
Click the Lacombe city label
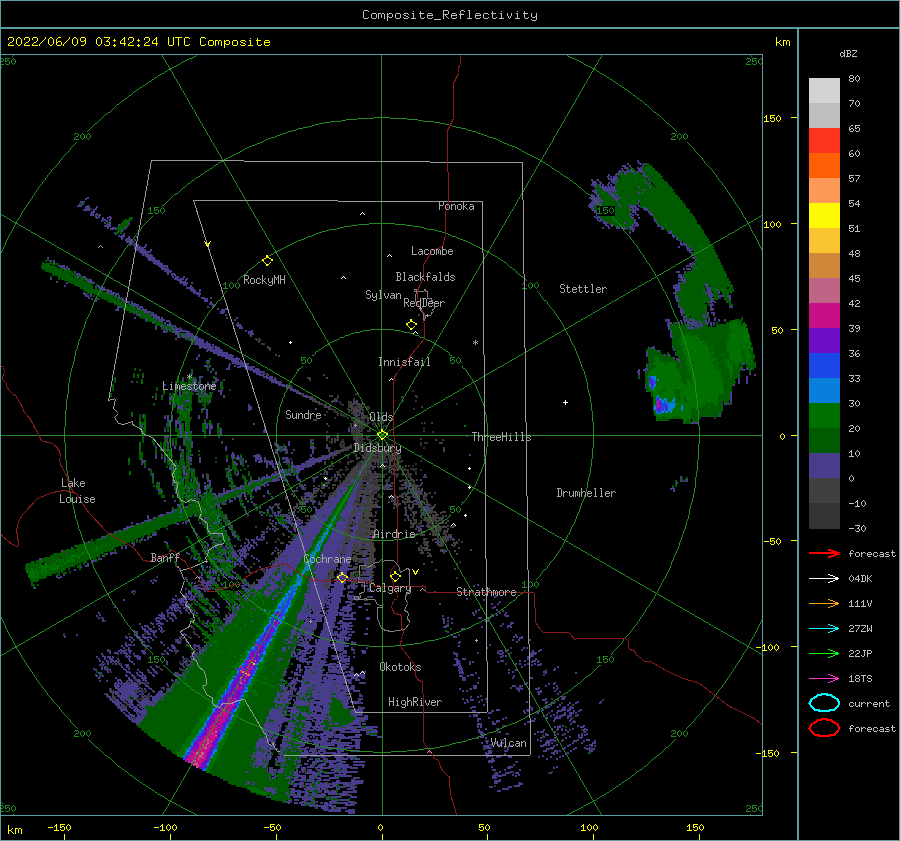(432, 251)
